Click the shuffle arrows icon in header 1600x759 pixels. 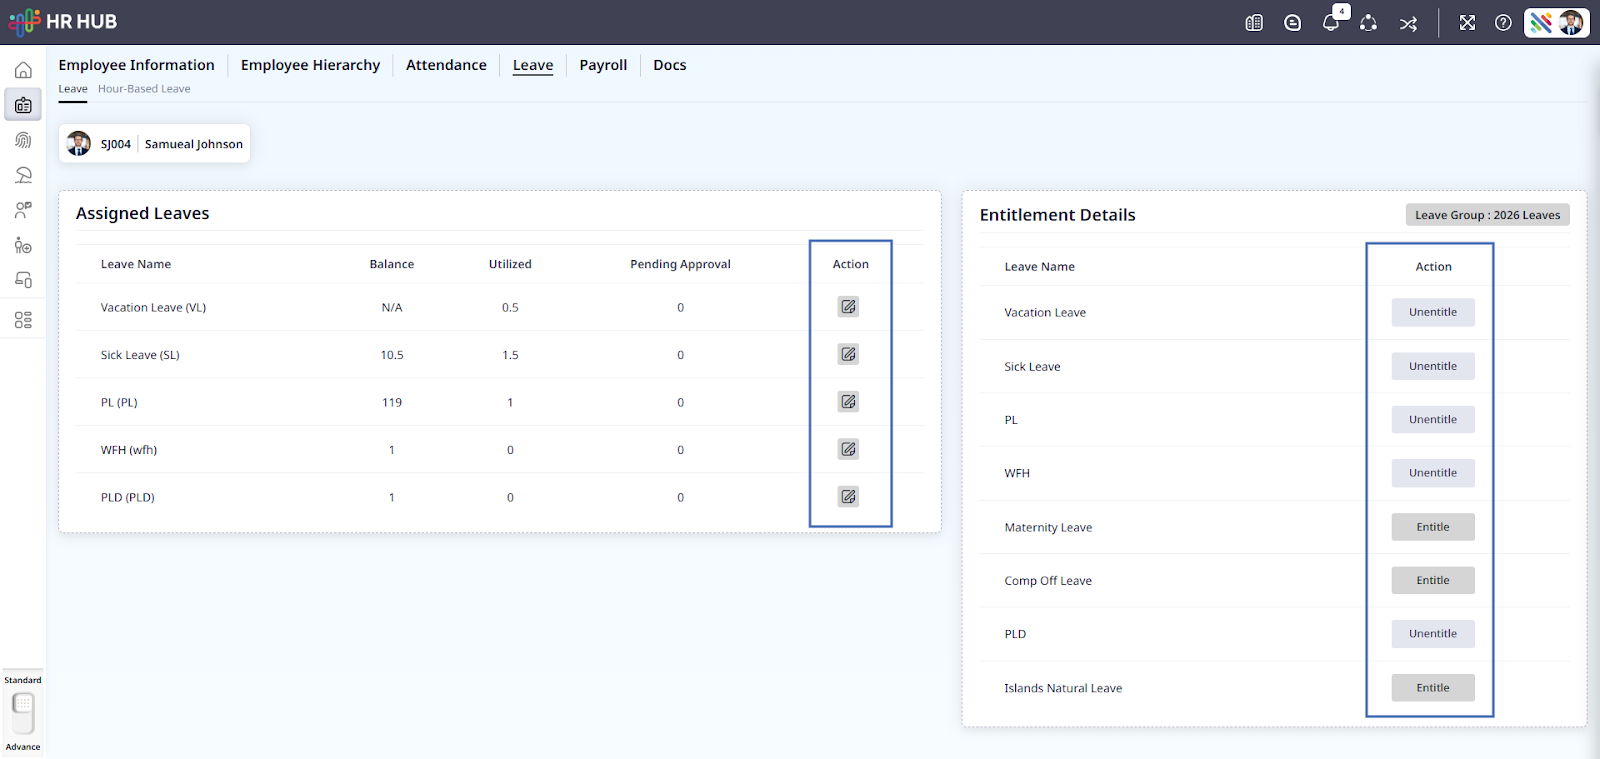pos(1408,23)
